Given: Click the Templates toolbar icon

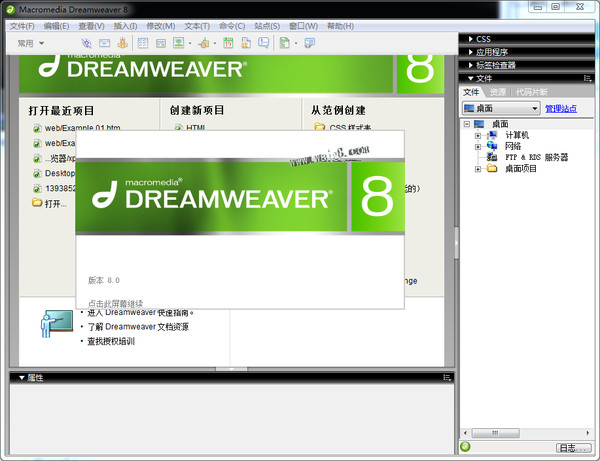Looking at the screenshot, I should point(284,43).
